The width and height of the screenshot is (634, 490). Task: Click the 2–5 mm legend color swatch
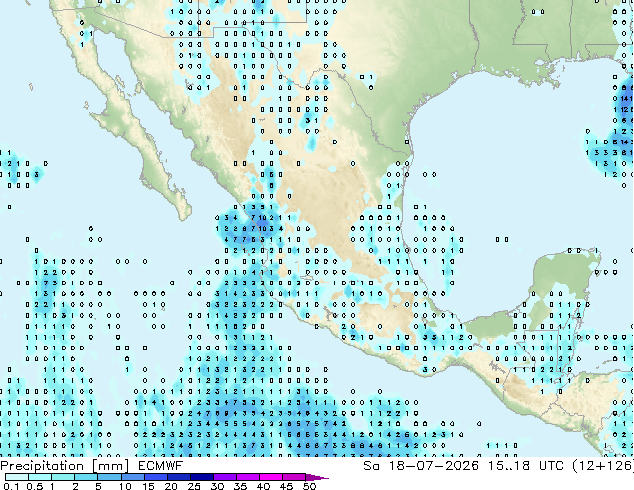click(86, 477)
